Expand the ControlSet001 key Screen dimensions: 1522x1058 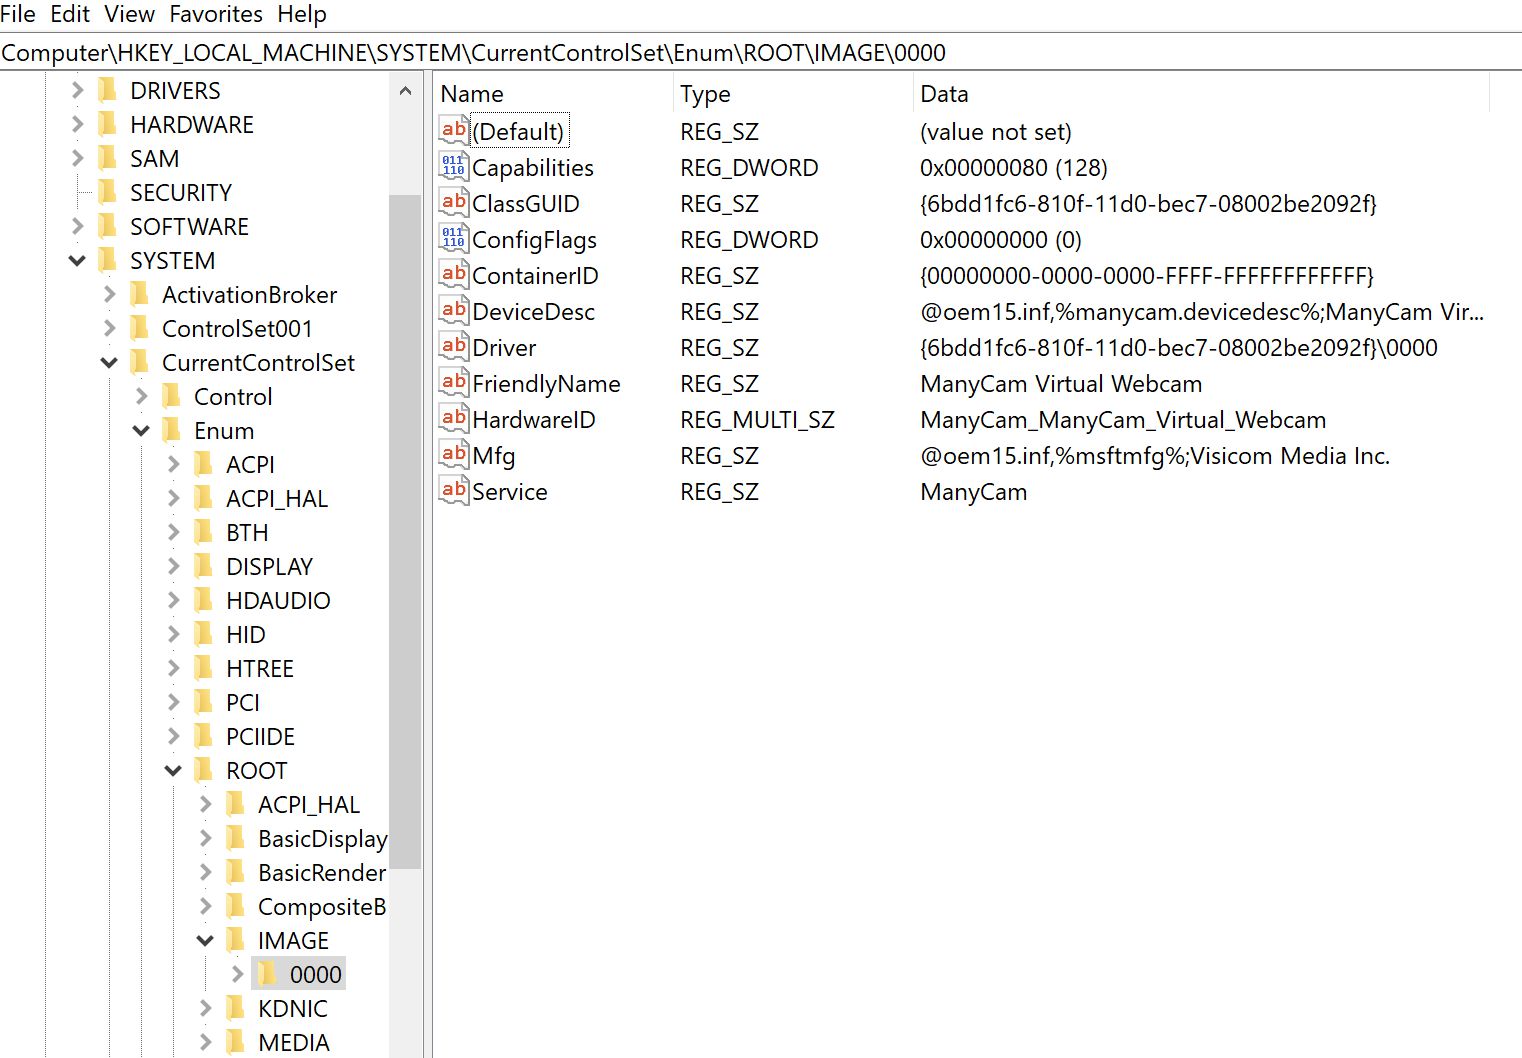point(109,328)
